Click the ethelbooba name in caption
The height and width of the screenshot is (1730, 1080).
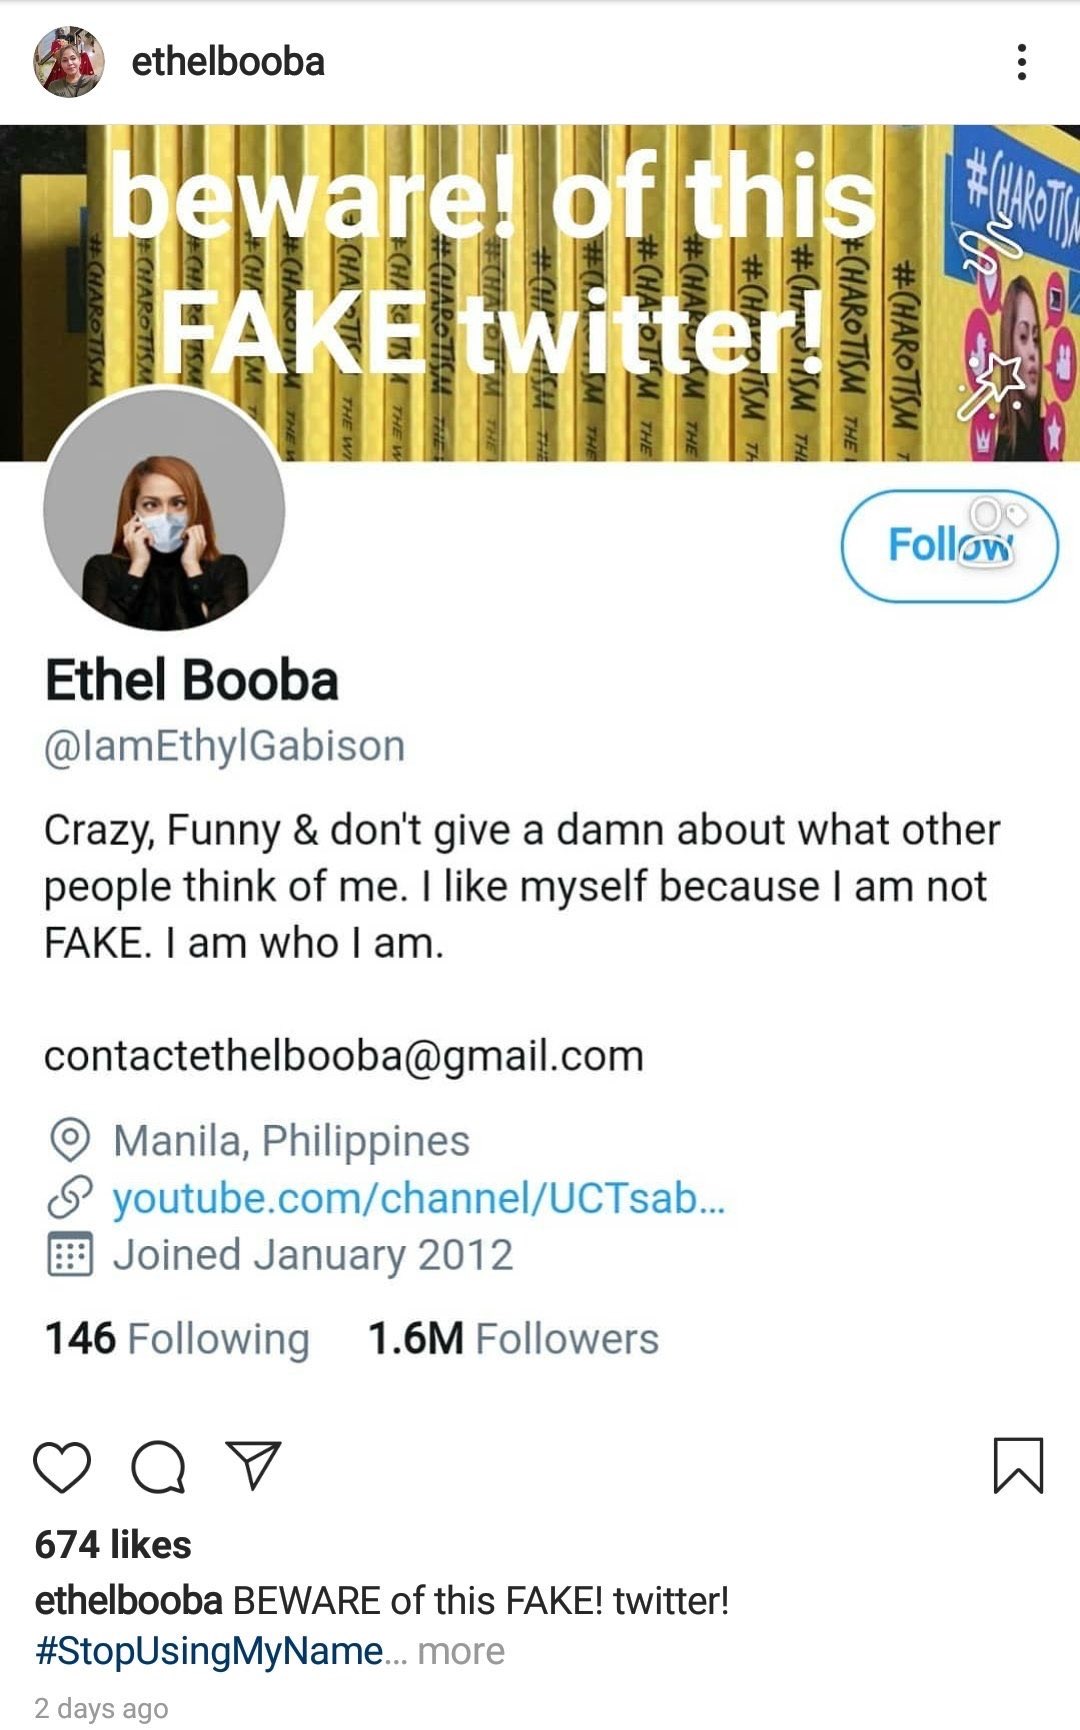point(128,1601)
